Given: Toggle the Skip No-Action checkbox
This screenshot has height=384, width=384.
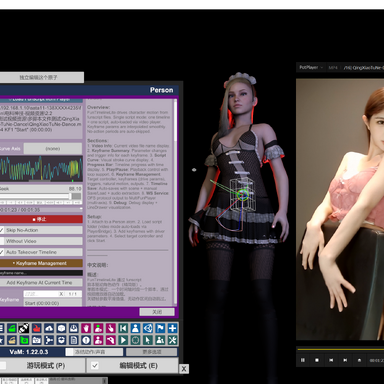Looking at the screenshot, I should click(2, 230).
